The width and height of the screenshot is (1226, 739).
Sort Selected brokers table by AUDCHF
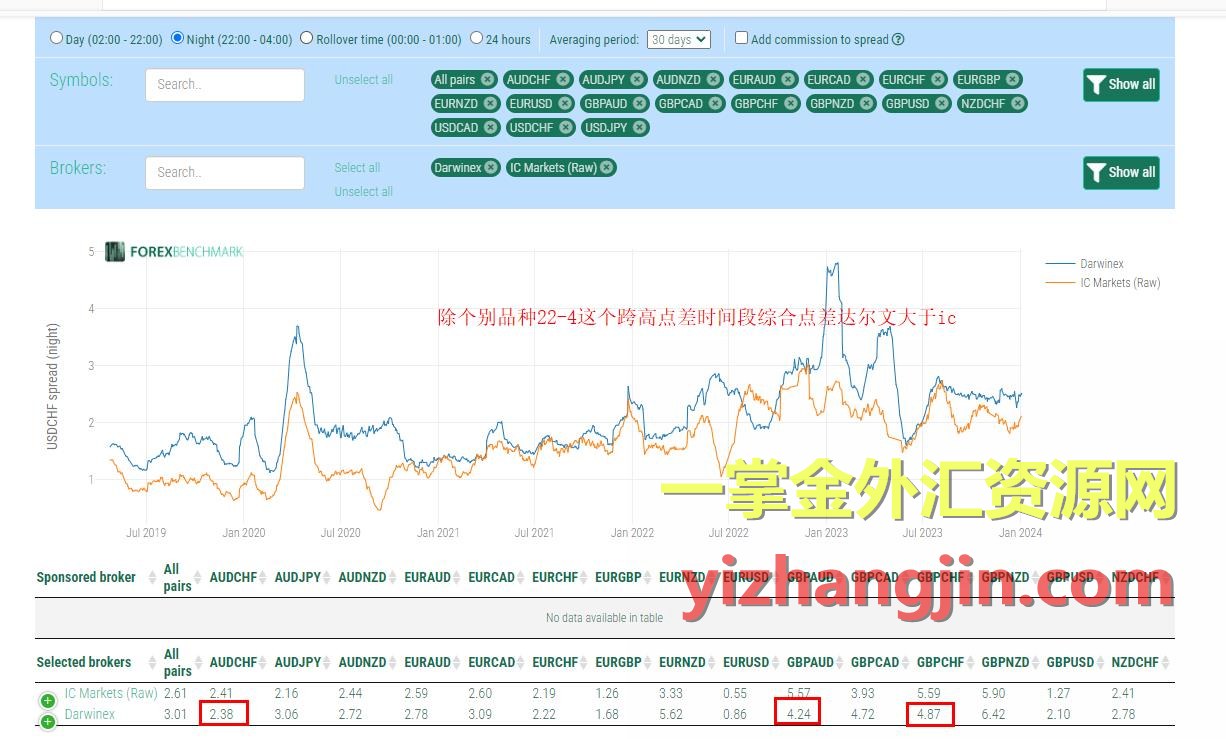pyautogui.click(x=237, y=662)
